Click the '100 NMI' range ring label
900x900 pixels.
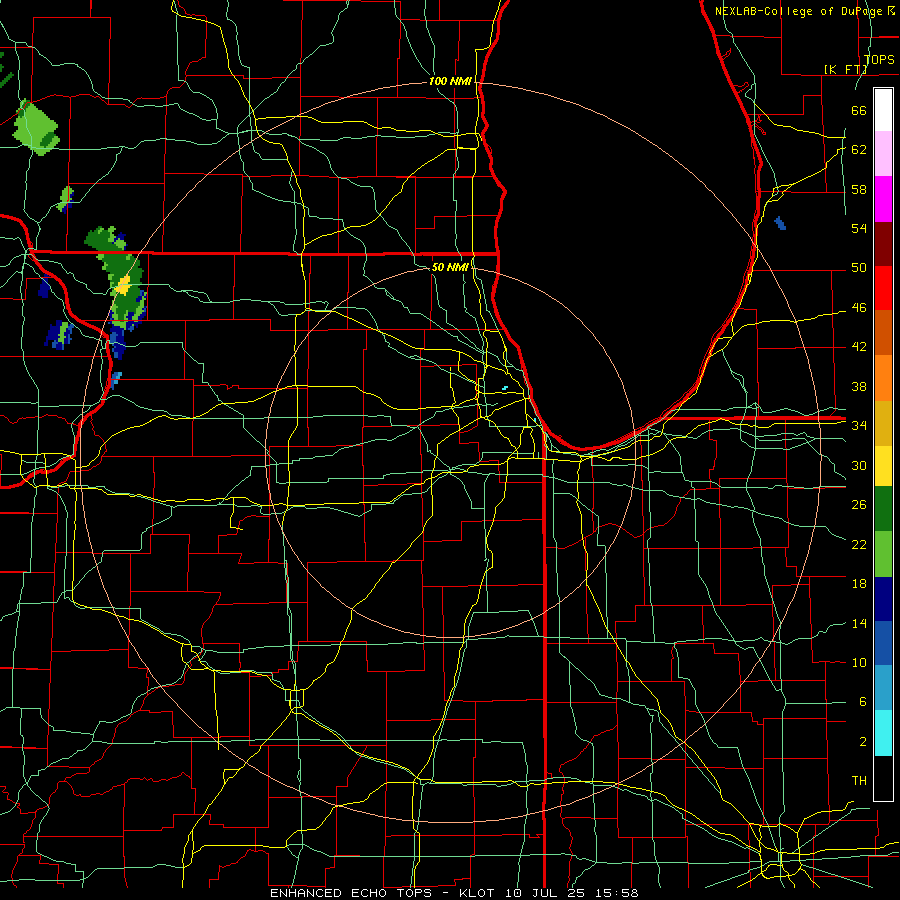(x=450, y=81)
